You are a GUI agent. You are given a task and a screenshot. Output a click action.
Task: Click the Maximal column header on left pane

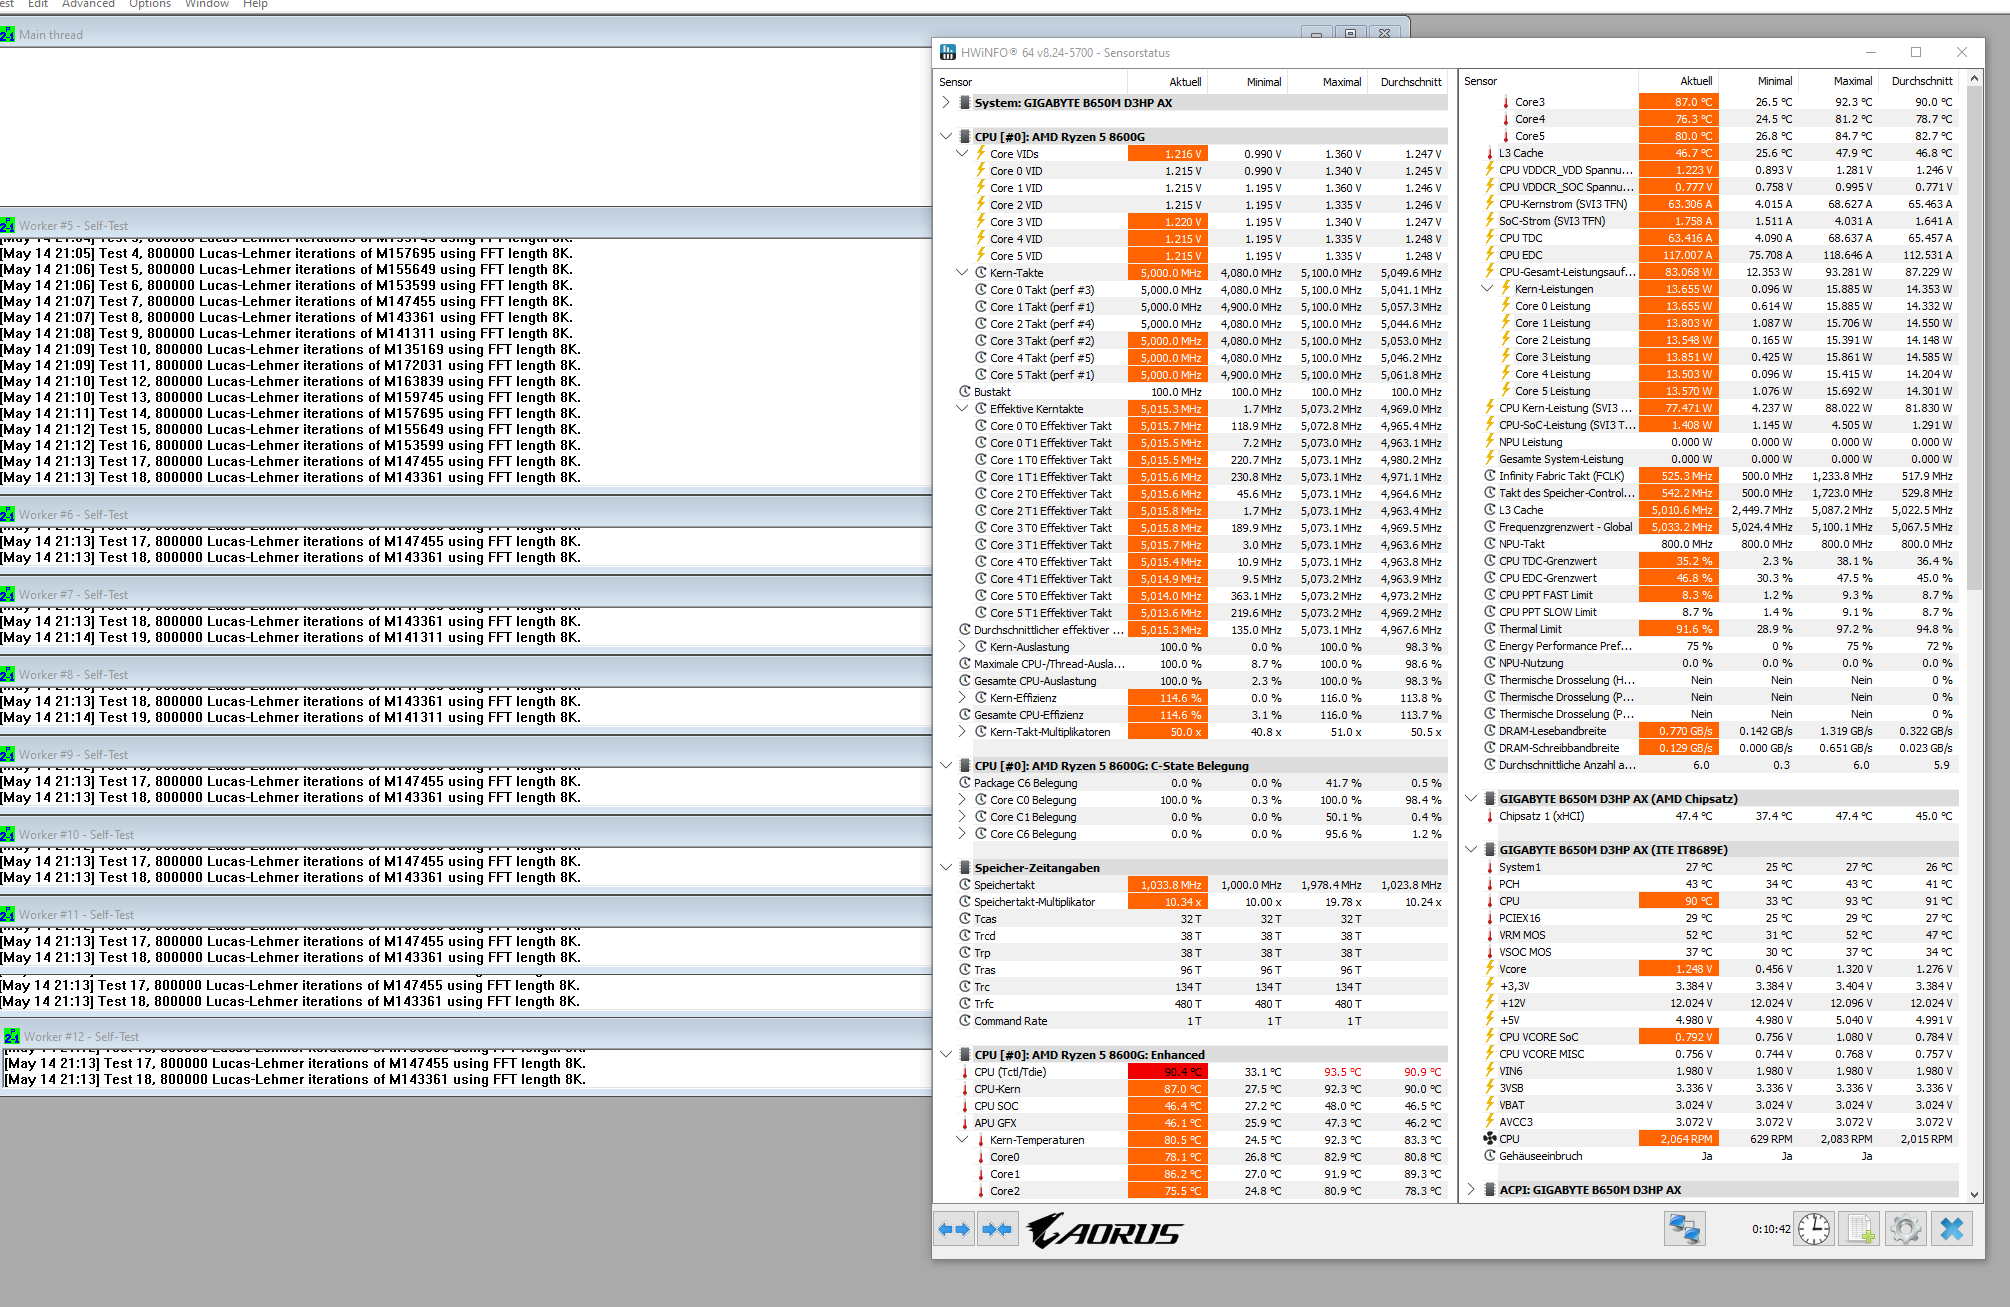click(x=1341, y=82)
